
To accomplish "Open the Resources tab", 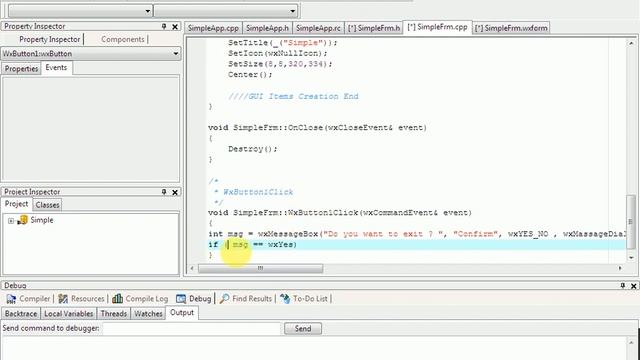I will (x=81, y=299).
